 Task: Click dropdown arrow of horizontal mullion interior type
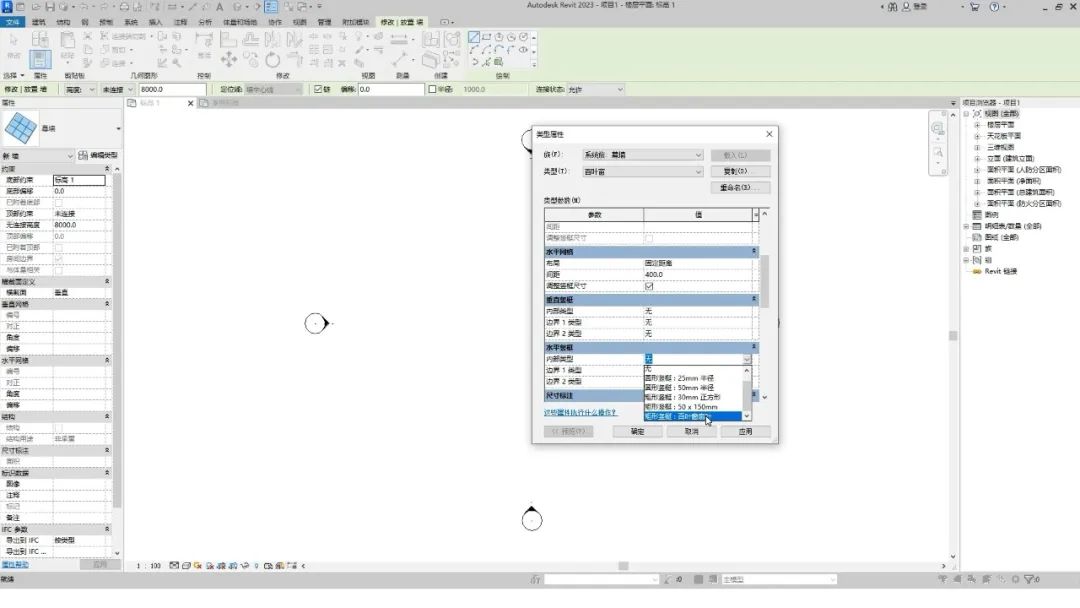747,359
